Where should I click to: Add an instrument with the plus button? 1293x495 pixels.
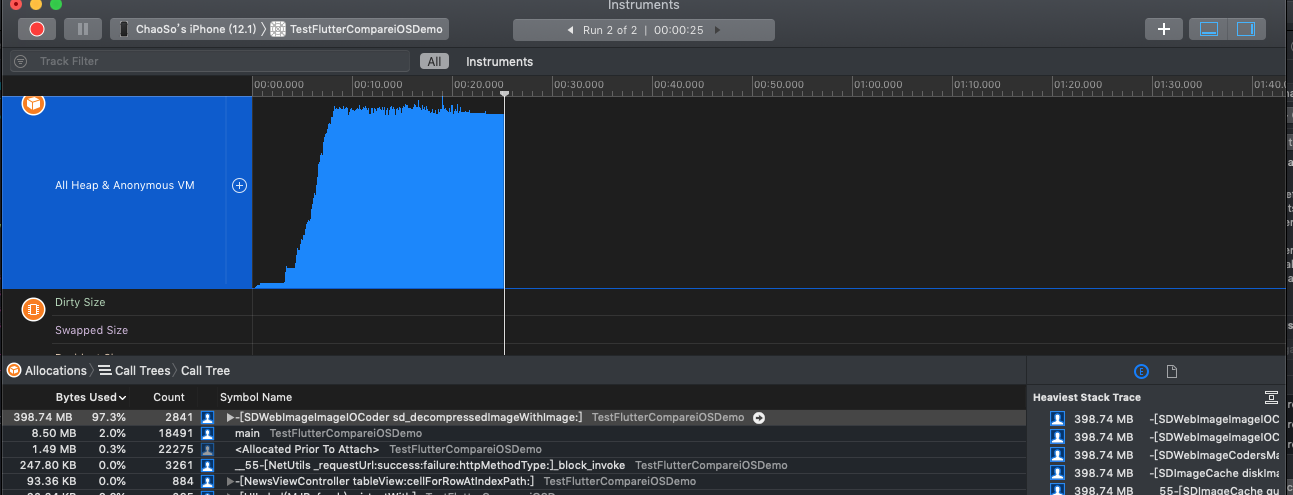(1163, 29)
